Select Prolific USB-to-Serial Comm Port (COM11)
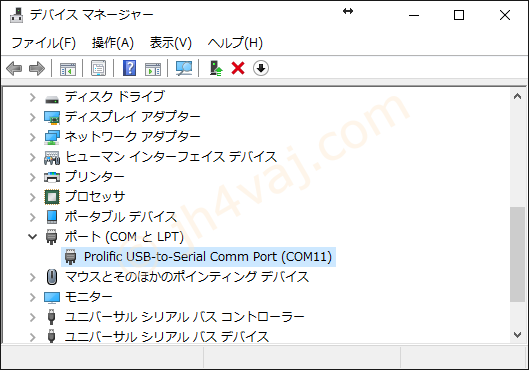The image size is (529, 370). tap(198, 257)
